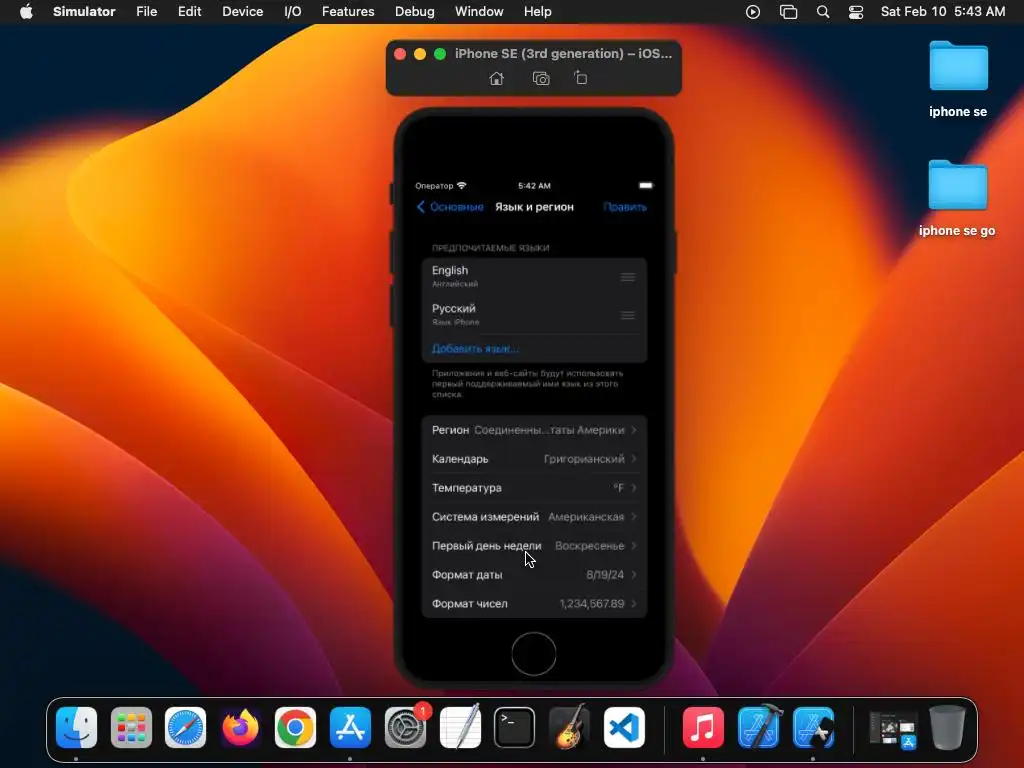Open Terminal from the Dock
The image size is (1024, 768).
515,727
